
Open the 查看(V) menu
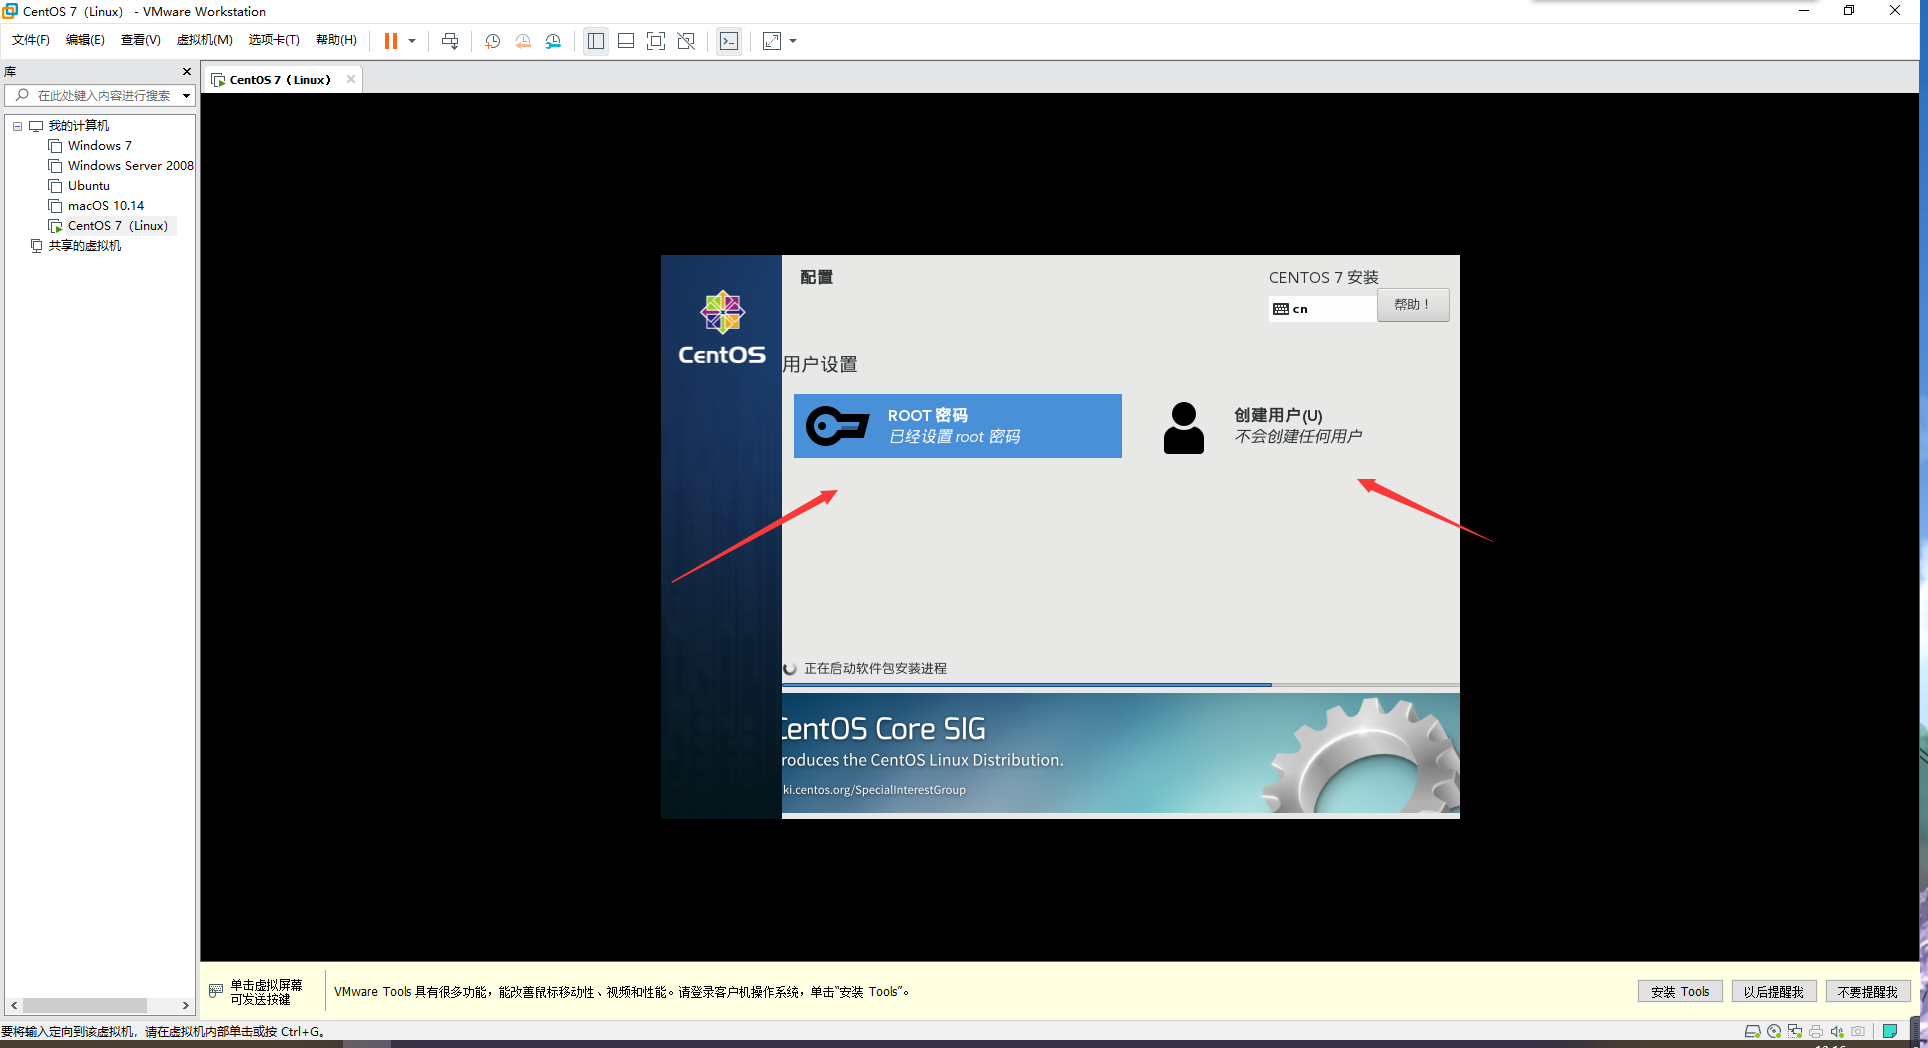point(140,40)
